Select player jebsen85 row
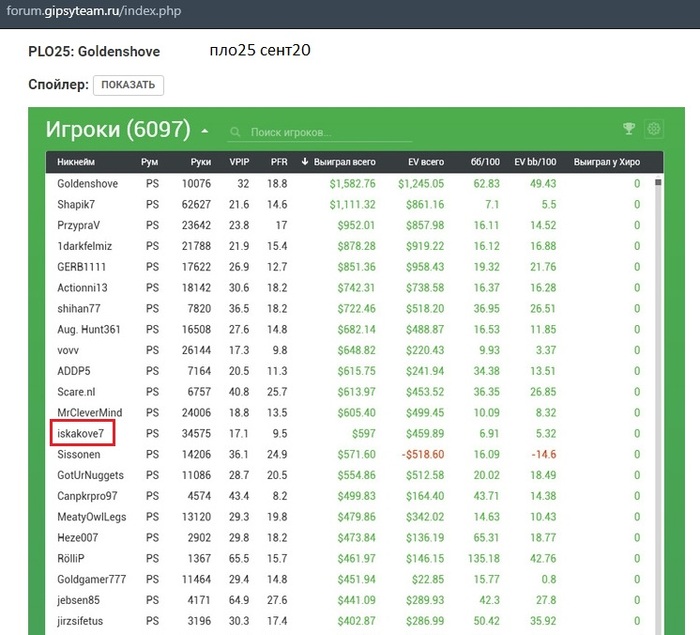This screenshot has width=700, height=635. pos(349,600)
